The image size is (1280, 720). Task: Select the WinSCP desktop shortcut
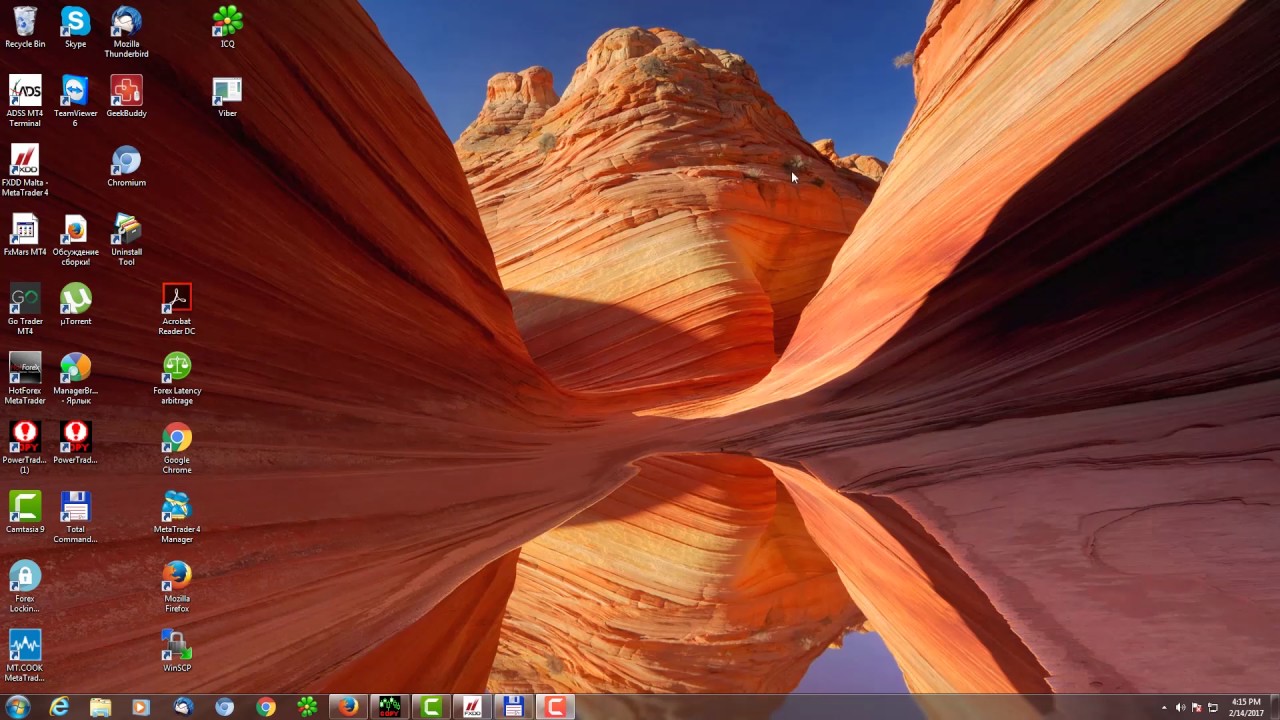(x=177, y=651)
